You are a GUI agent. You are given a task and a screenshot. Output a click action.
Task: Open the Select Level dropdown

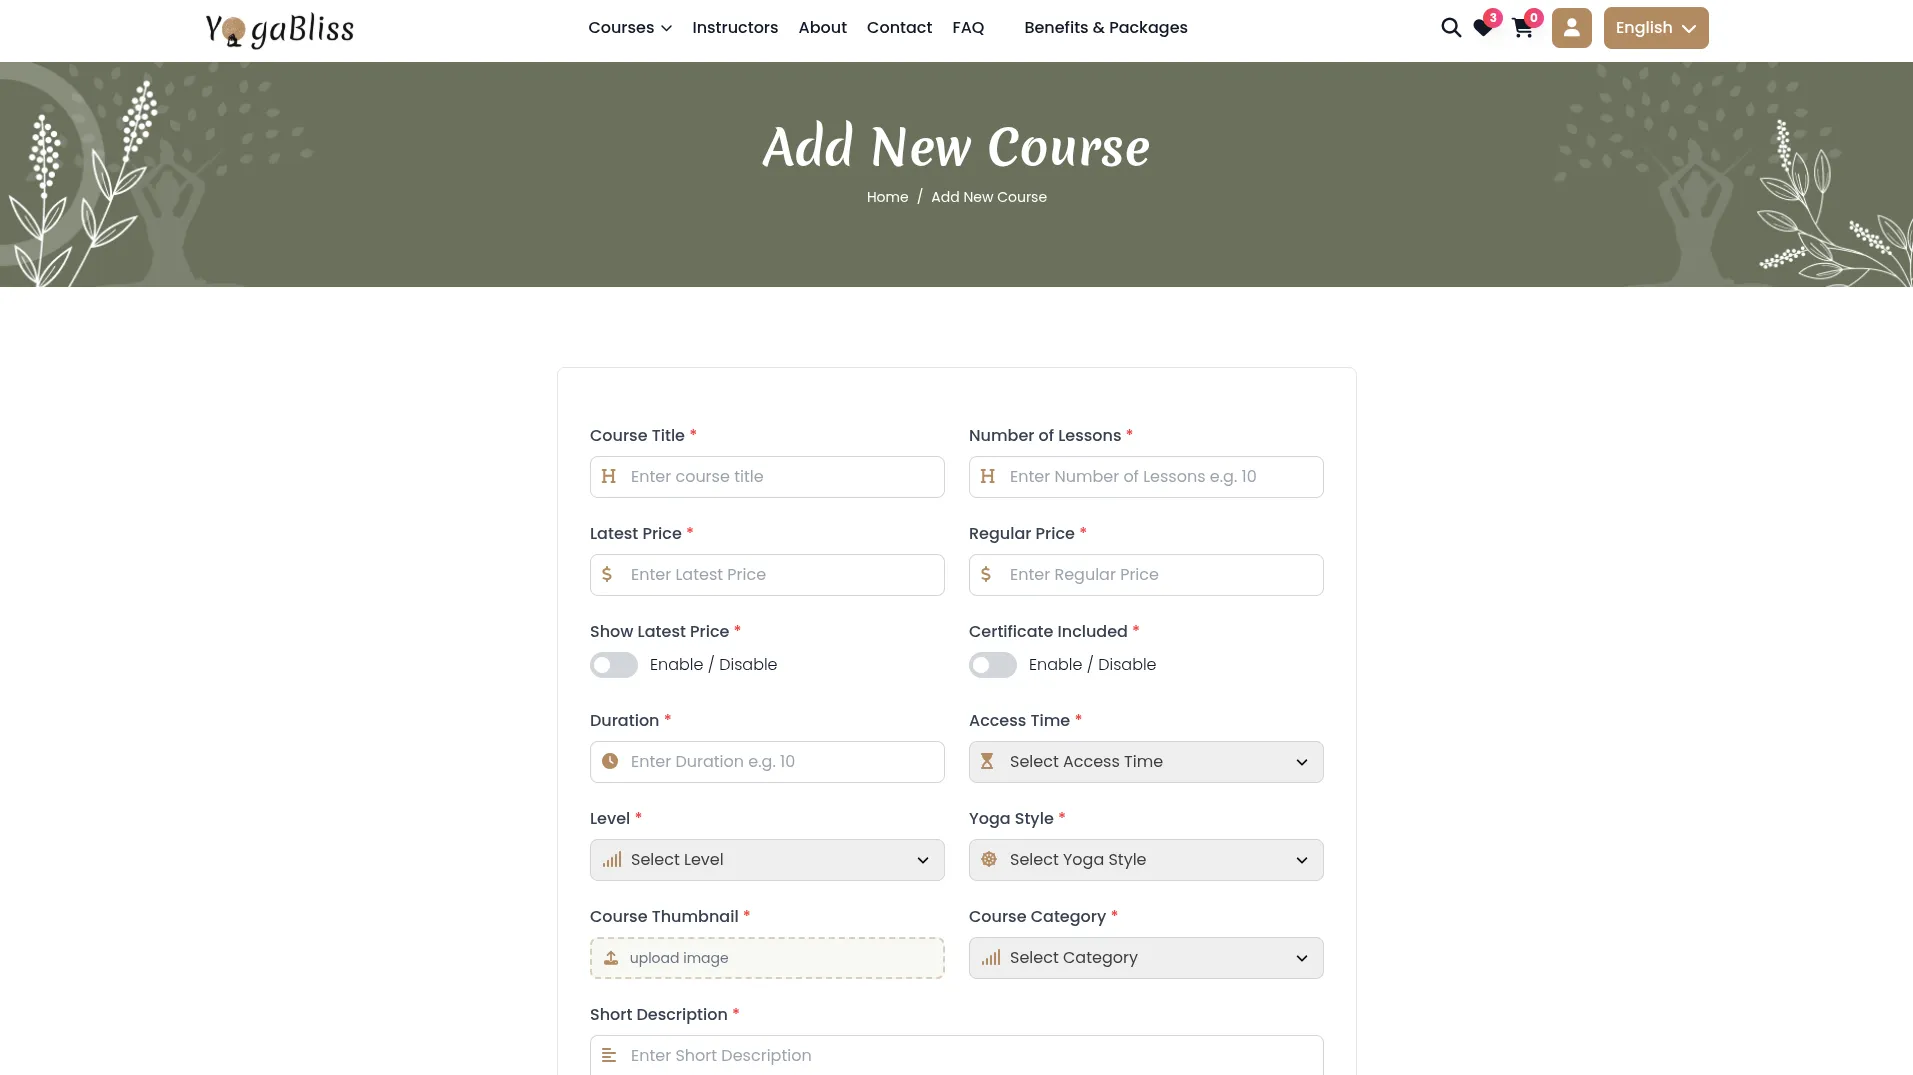[x=766, y=860]
